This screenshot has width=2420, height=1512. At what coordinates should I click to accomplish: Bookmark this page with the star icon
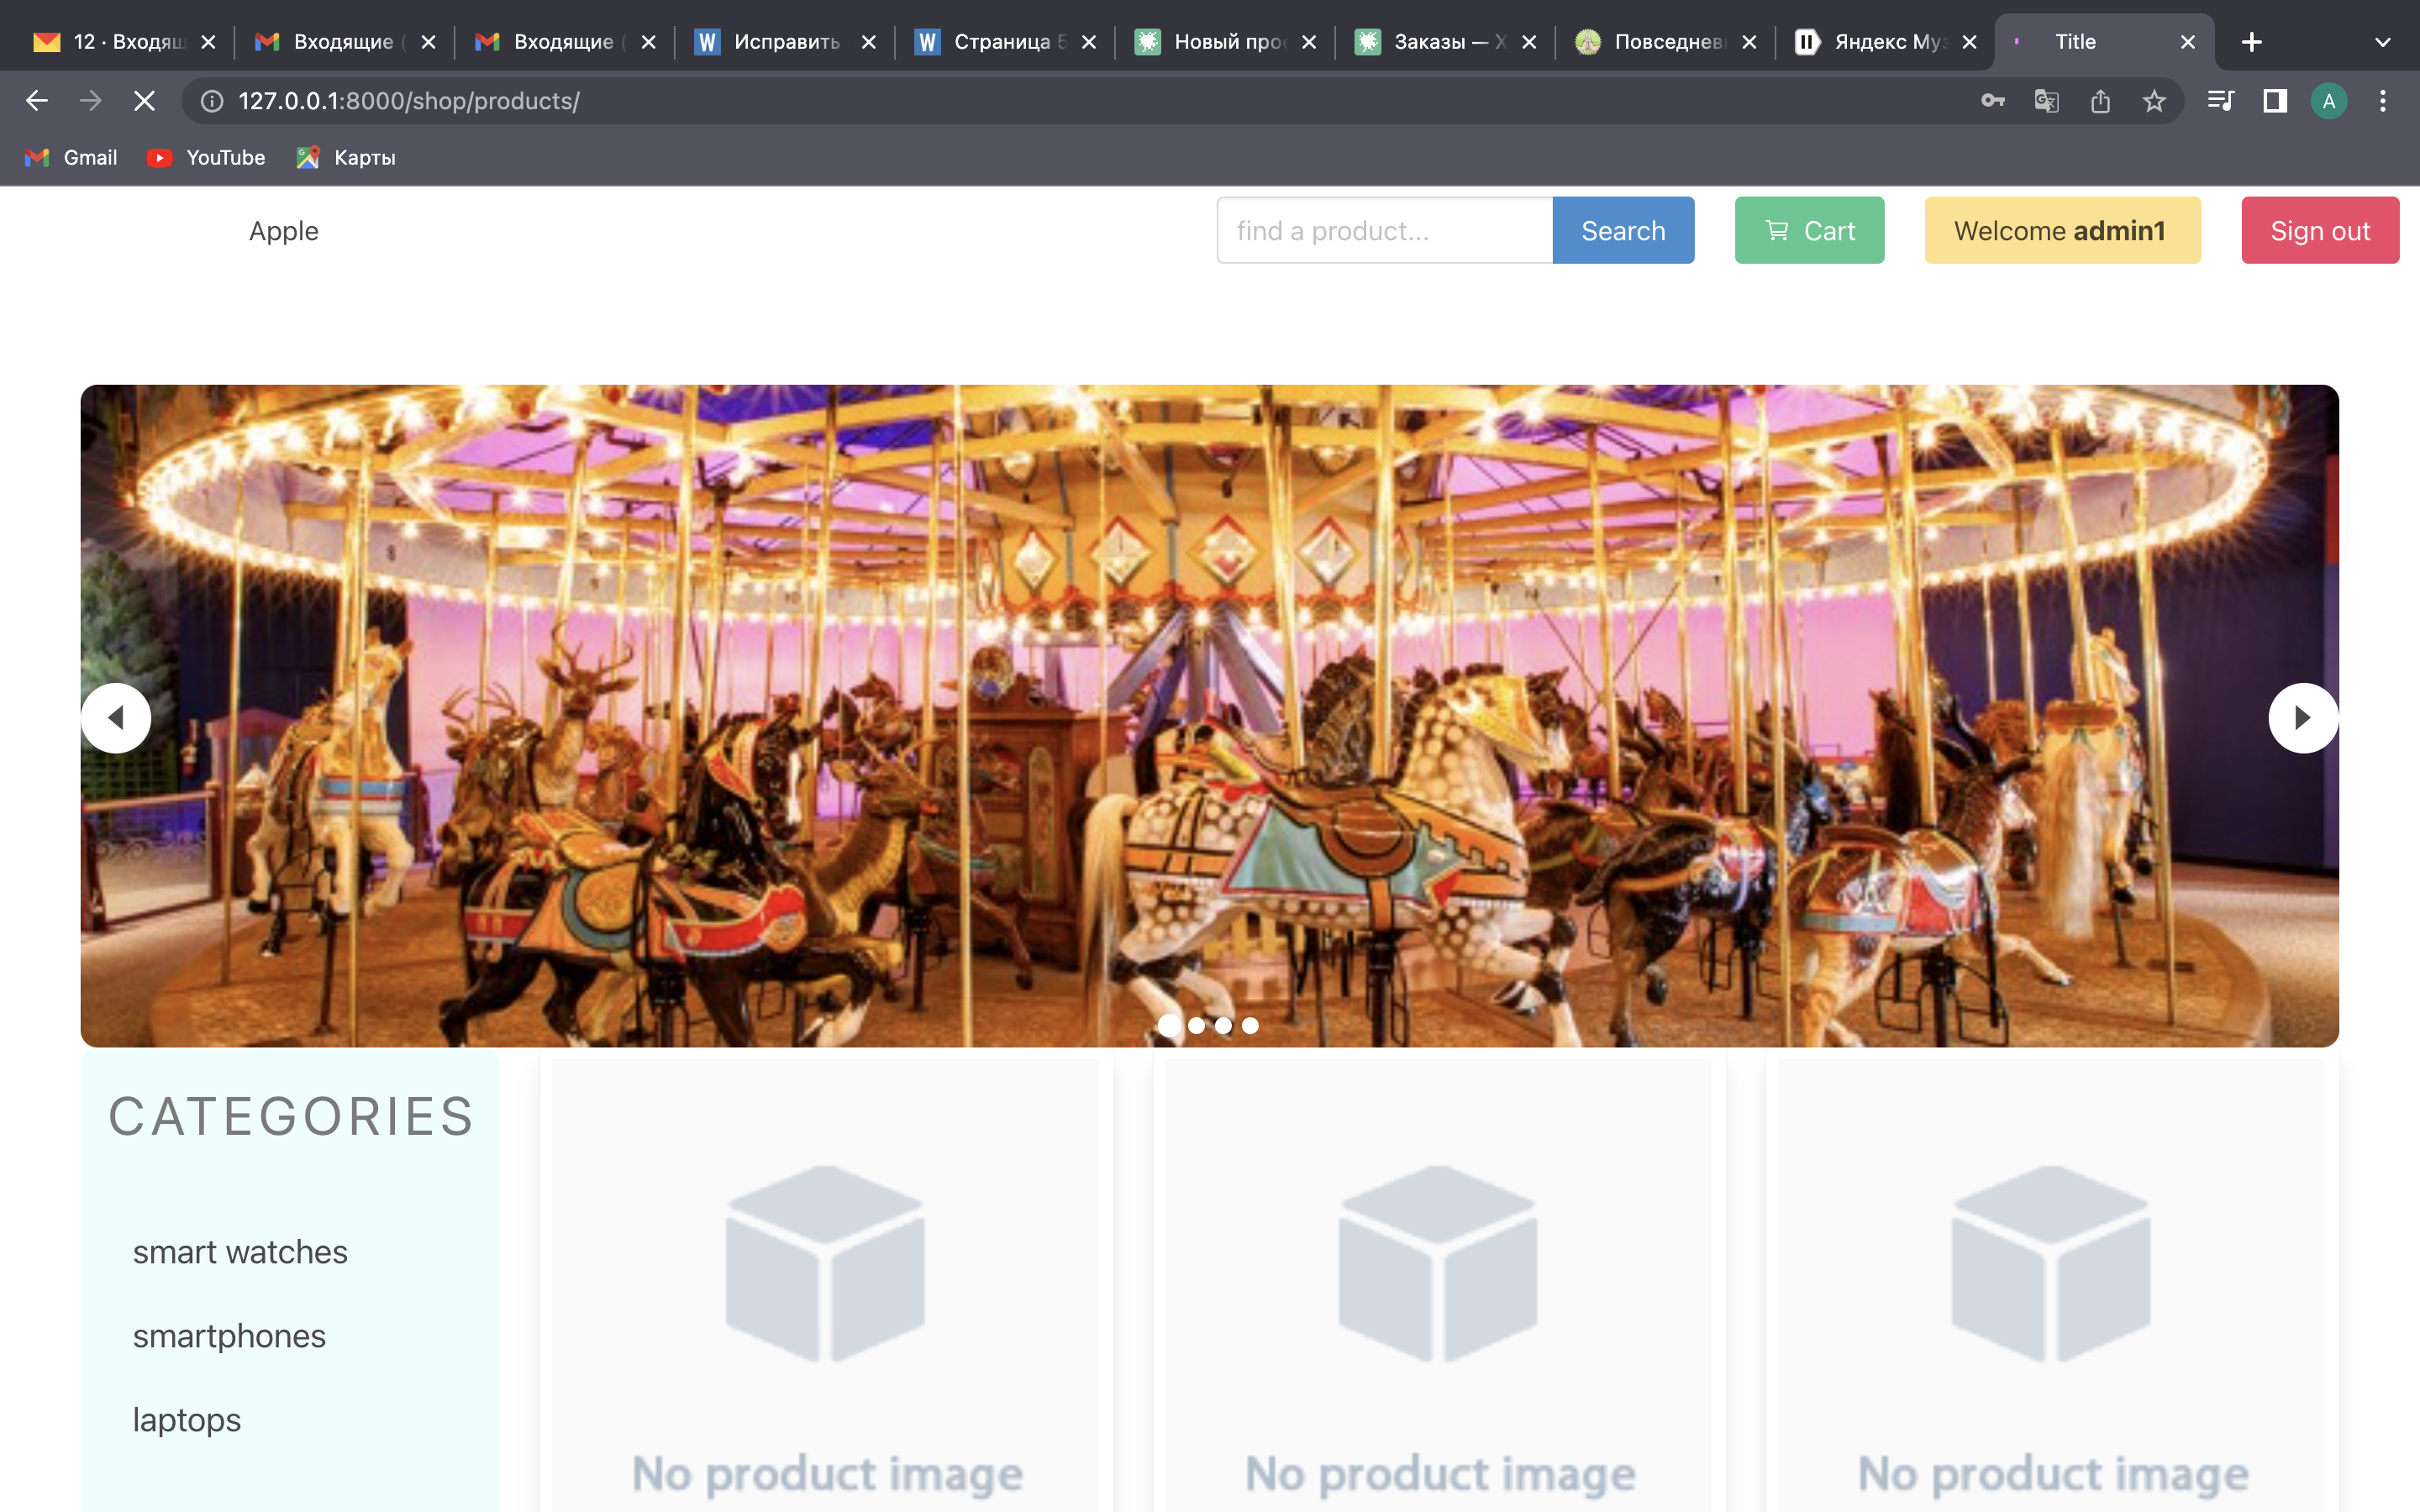point(2154,101)
